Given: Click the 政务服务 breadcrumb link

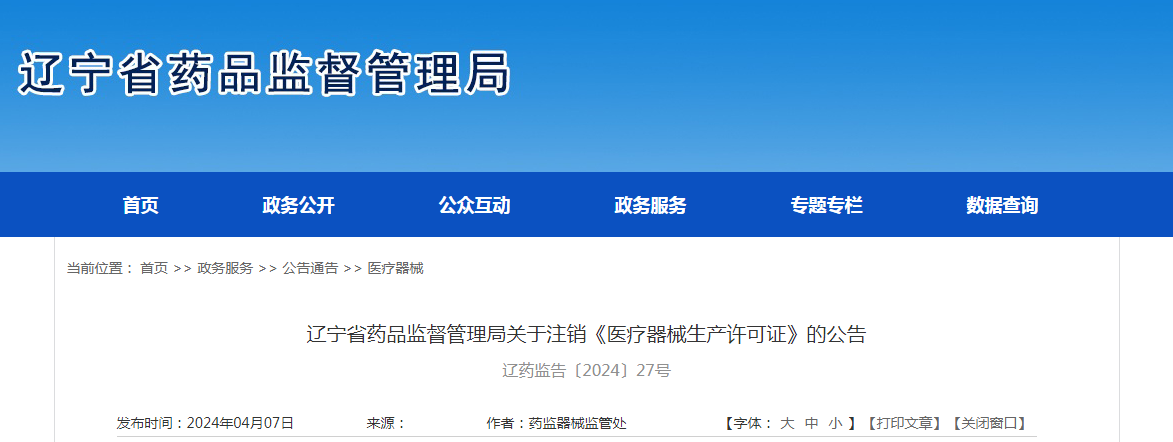Looking at the screenshot, I should [225, 268].
